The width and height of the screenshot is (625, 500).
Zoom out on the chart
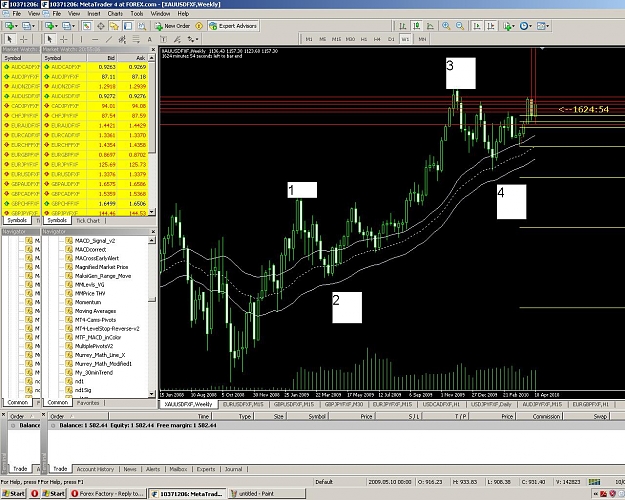tap(460, 26)
